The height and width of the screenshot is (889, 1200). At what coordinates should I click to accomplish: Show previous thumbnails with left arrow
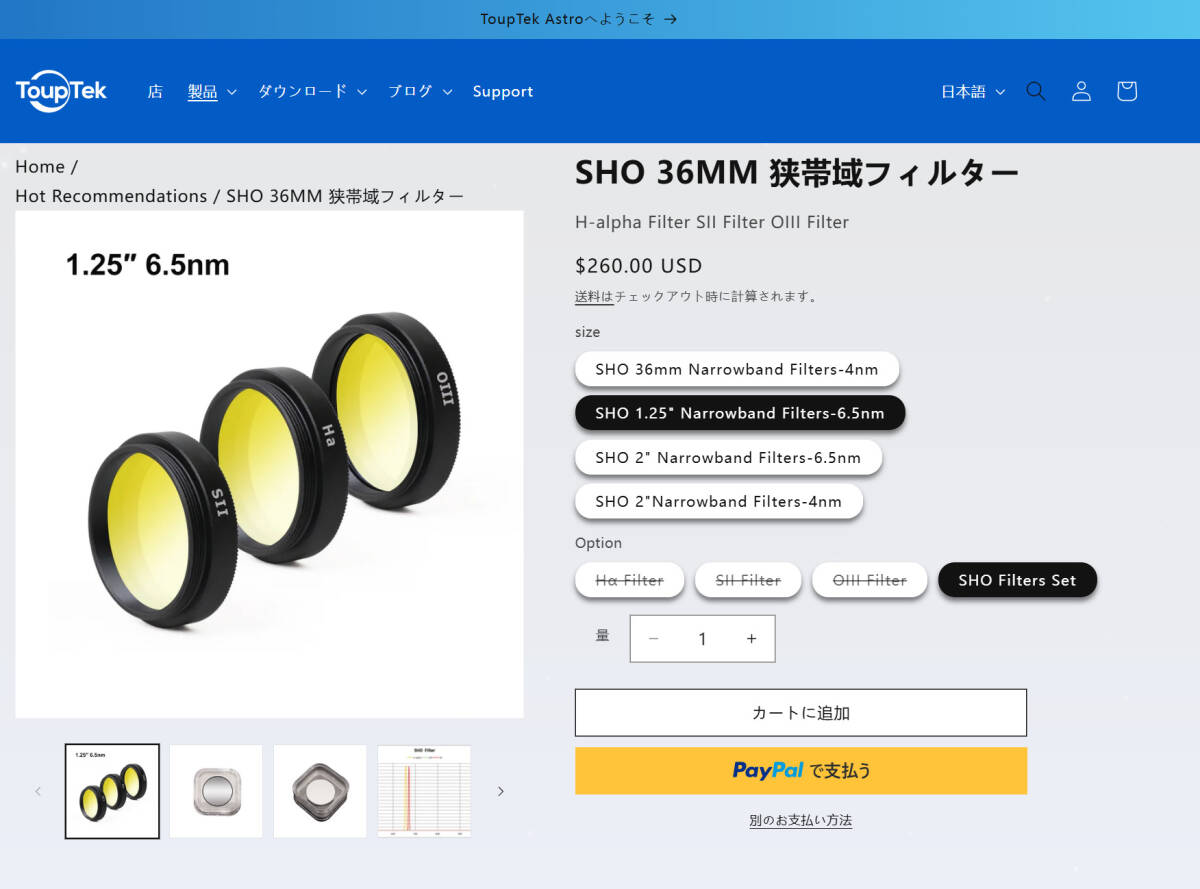tap(38, 791)
